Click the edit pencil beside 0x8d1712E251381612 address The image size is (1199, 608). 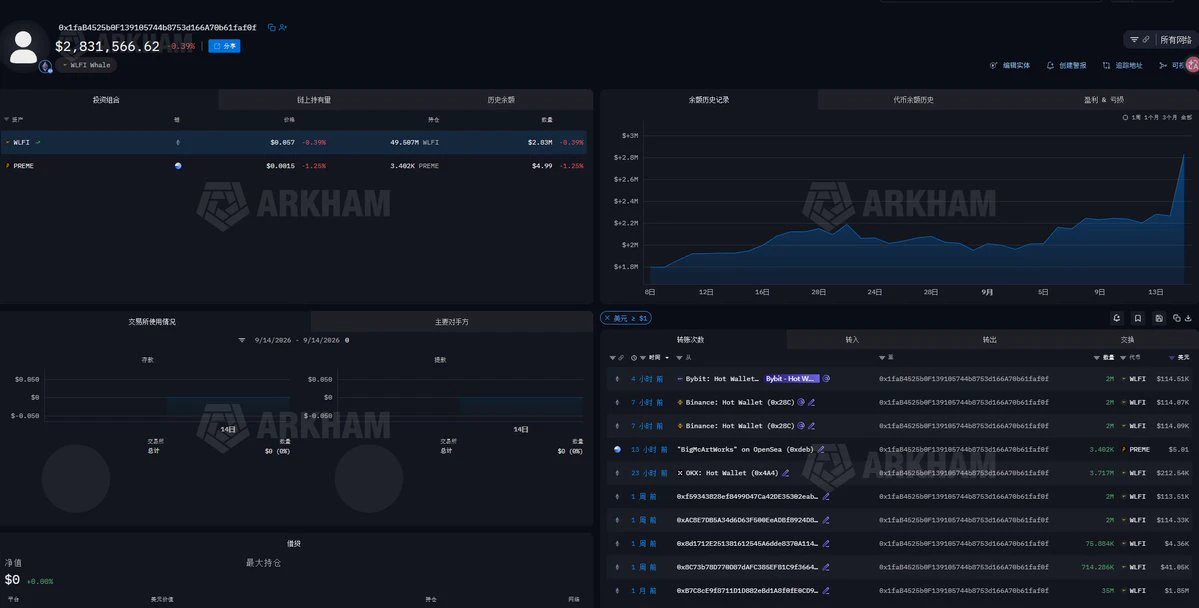(x=826, y=544)
